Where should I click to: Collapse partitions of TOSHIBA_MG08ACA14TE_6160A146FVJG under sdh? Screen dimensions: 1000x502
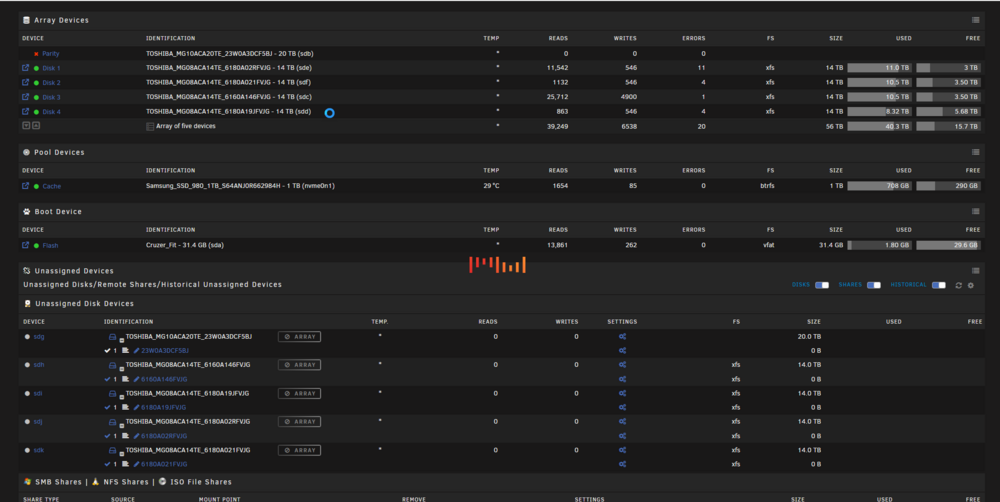(x=121, y=369)
